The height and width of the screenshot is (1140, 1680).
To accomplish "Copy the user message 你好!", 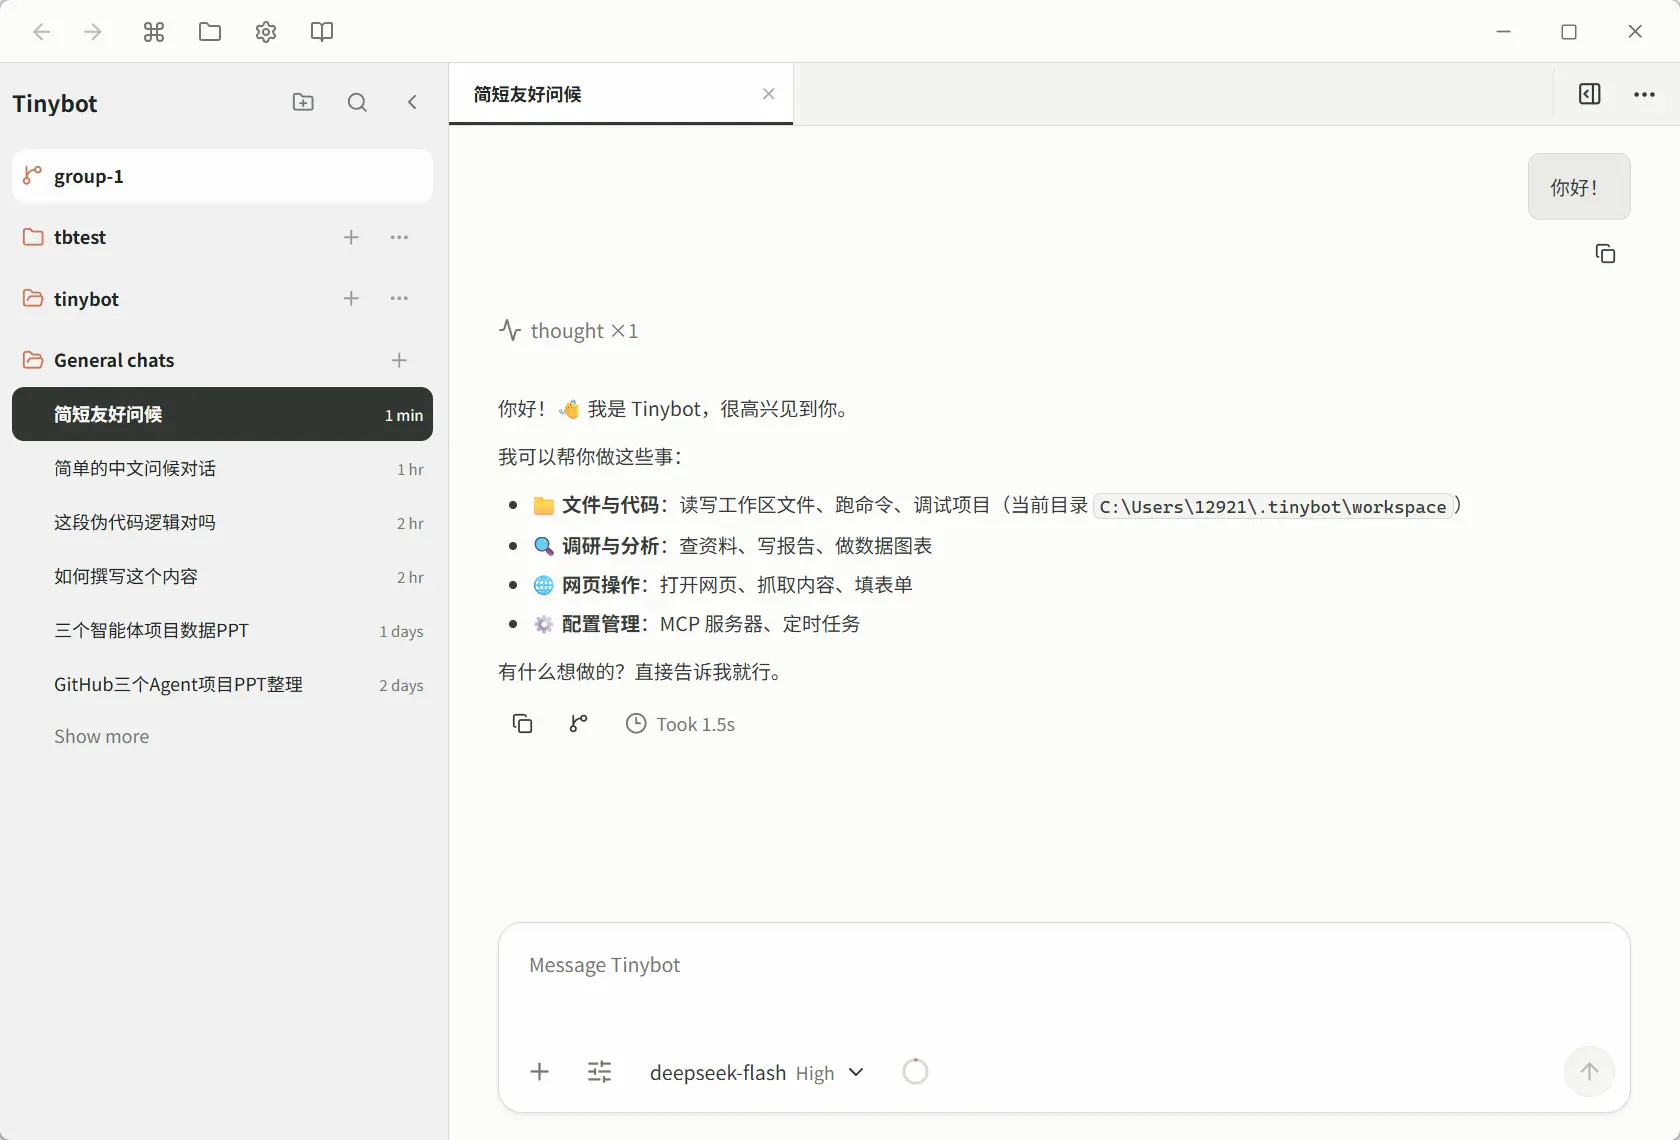I will point(1605,254).
